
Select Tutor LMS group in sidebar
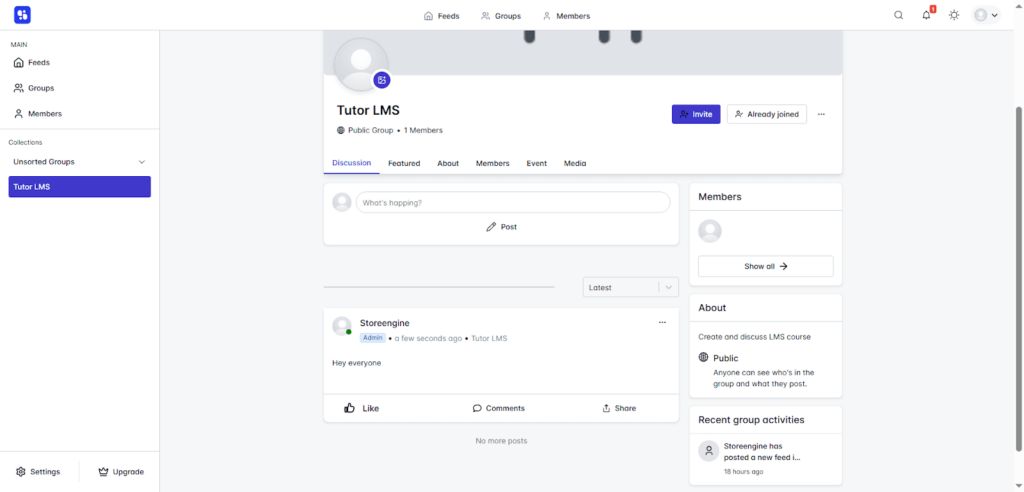pyautogui.click(x=80, y=187)
